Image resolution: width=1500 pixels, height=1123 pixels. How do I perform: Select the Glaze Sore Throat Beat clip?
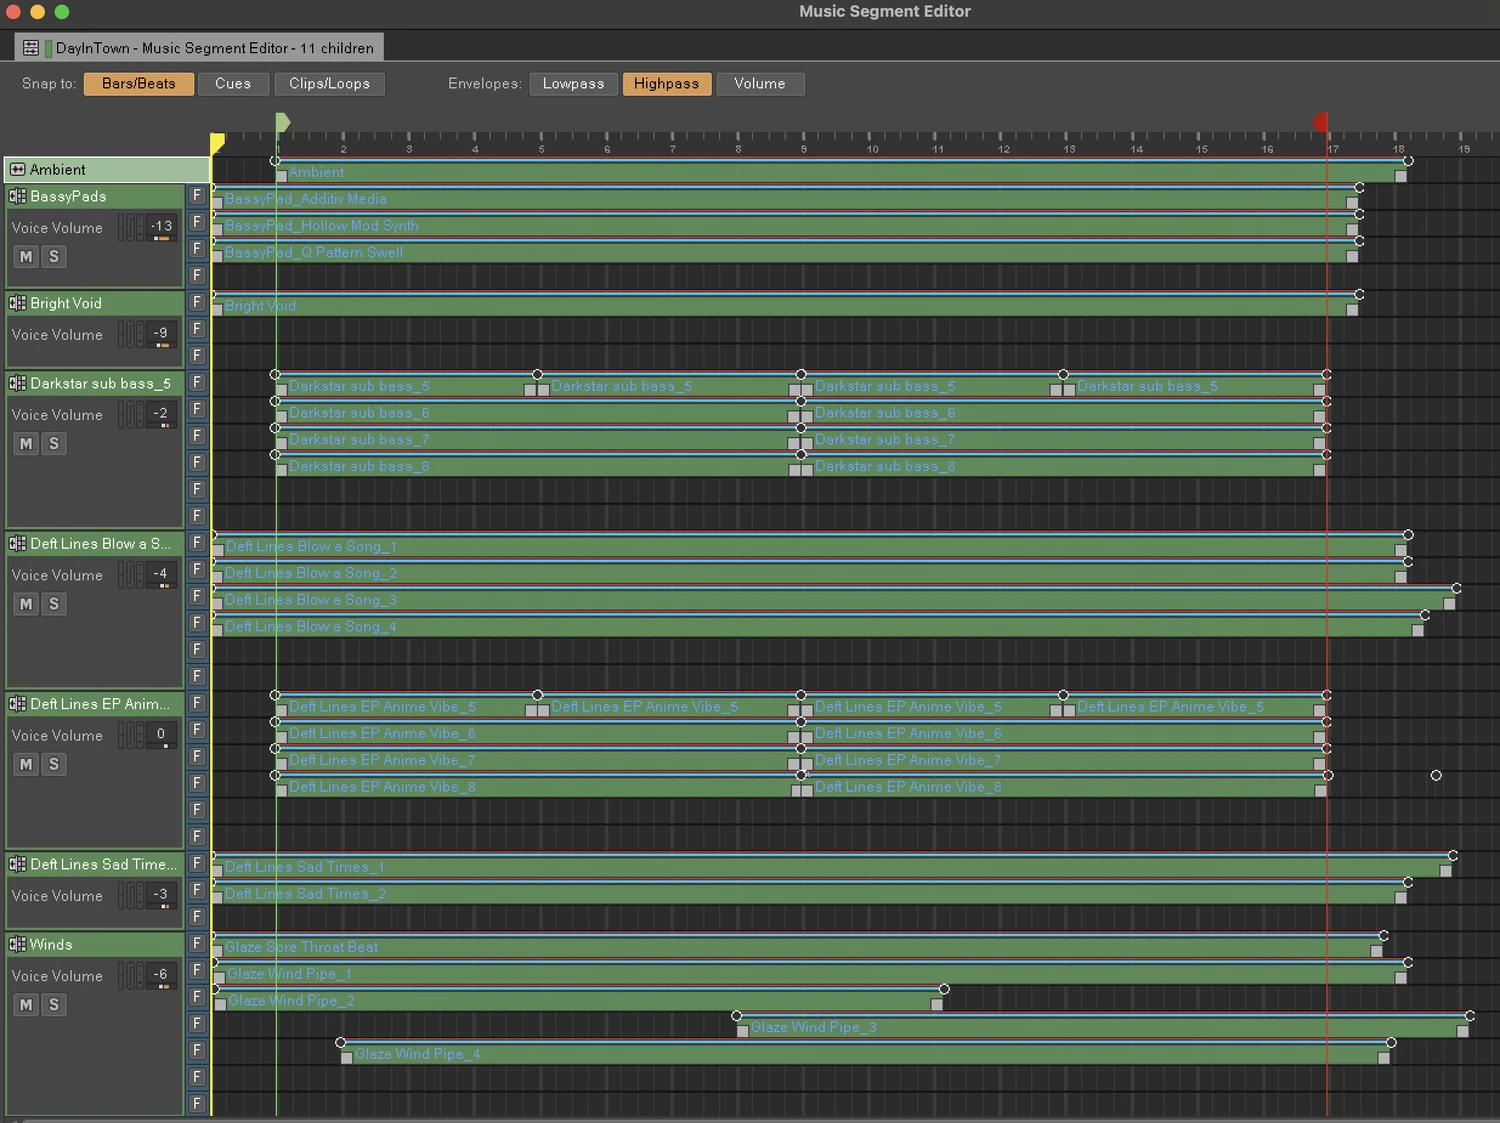pyautogui.click(x=797, y=947)
